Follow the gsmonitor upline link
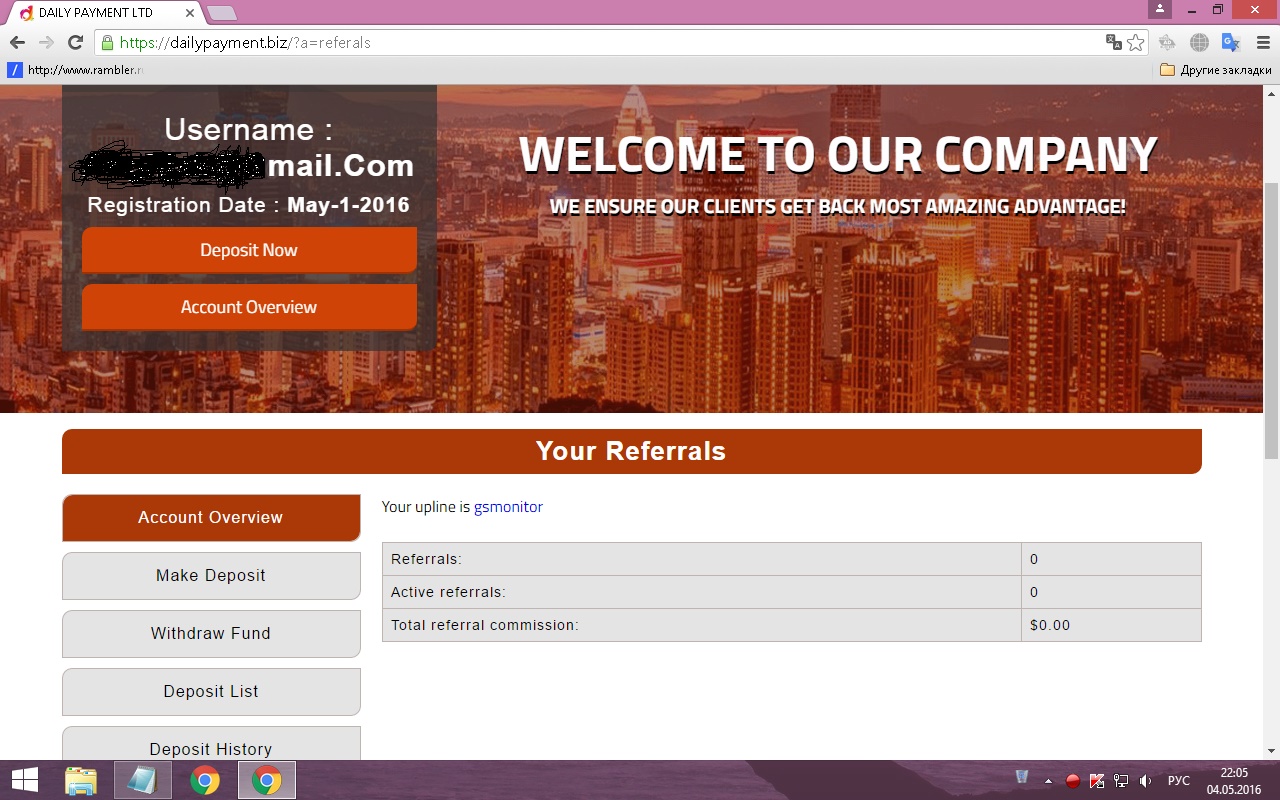 point(508,507)
